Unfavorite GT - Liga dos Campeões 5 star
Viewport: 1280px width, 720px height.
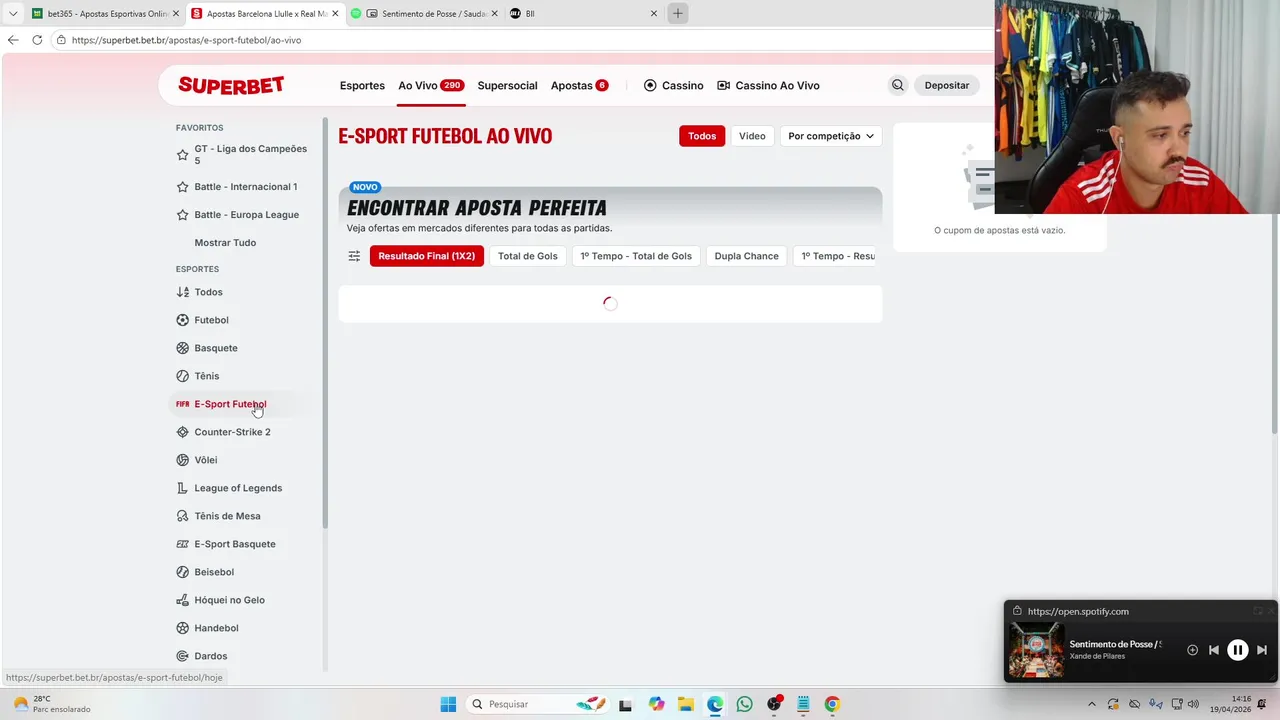click(182, 155)
